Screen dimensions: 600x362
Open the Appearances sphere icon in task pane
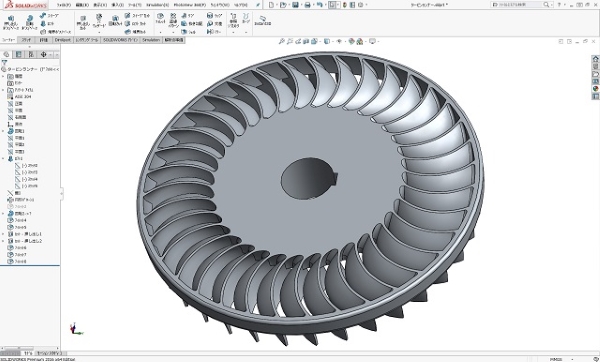tap(595, 89)
